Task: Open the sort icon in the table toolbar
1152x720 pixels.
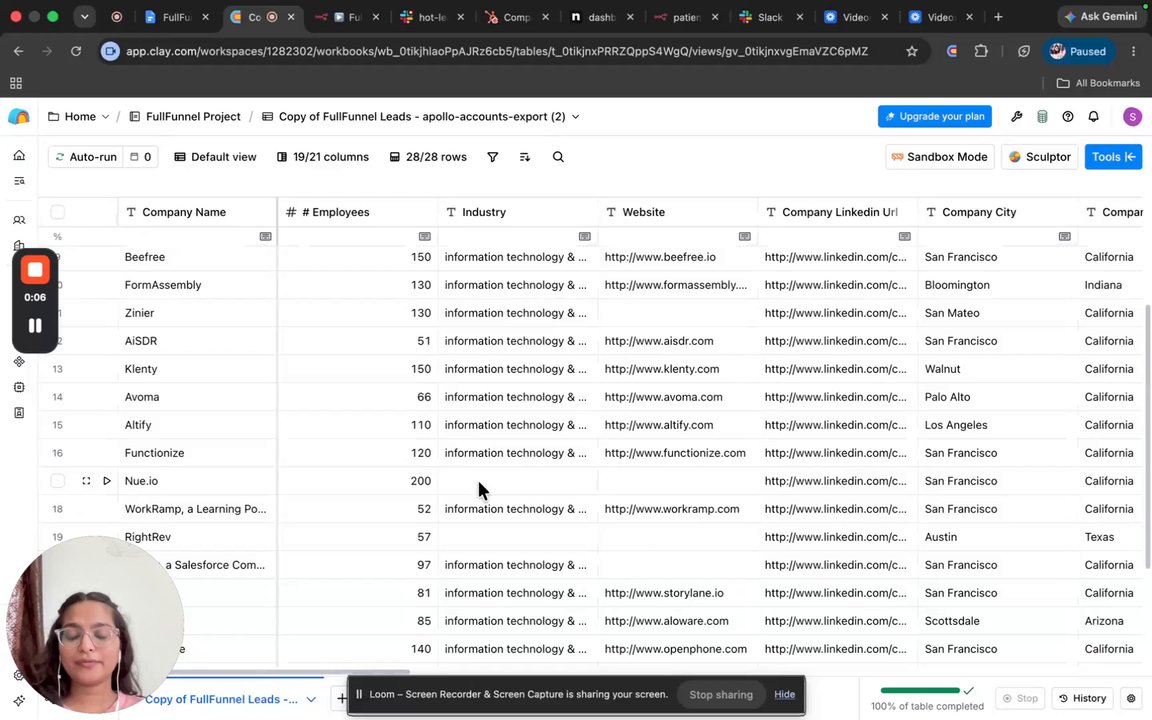Action: (x=525, y=157)
